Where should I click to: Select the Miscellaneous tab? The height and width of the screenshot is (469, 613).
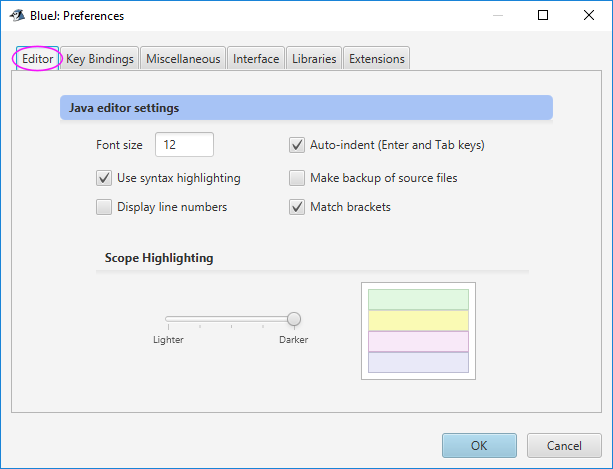pos(183,59)
